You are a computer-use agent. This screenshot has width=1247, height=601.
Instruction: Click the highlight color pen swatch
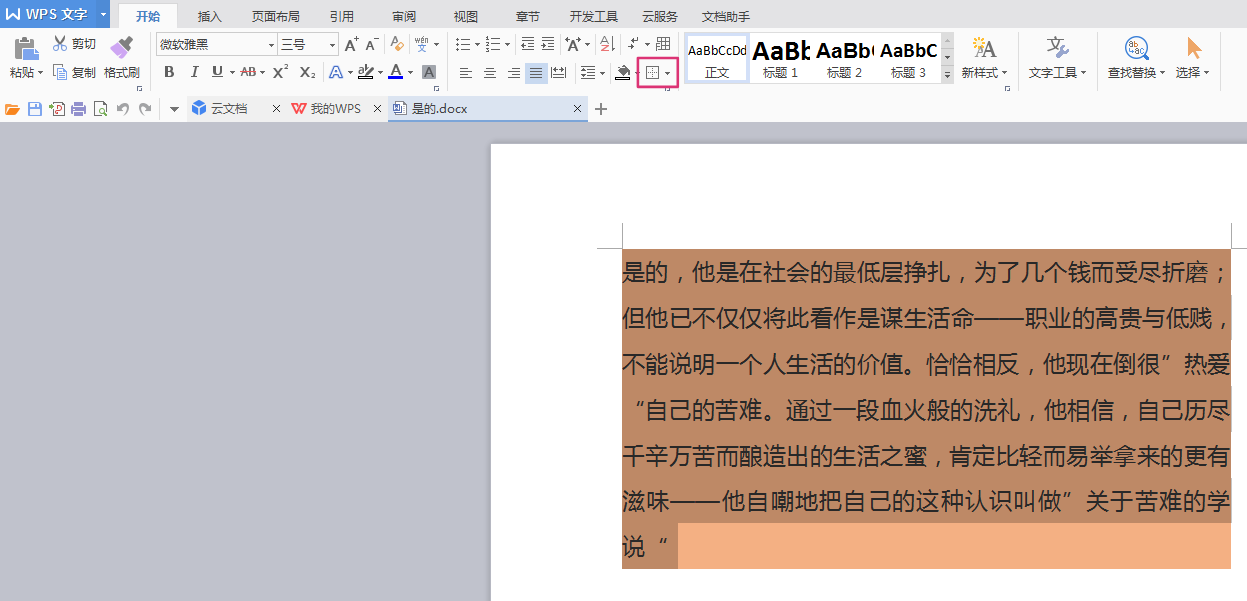tap(365, 72)
